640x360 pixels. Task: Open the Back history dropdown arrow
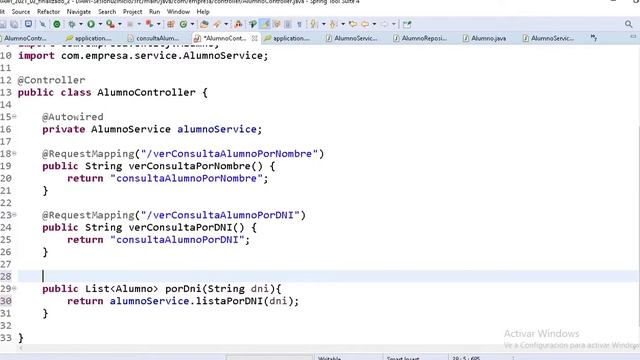point(374,24)
